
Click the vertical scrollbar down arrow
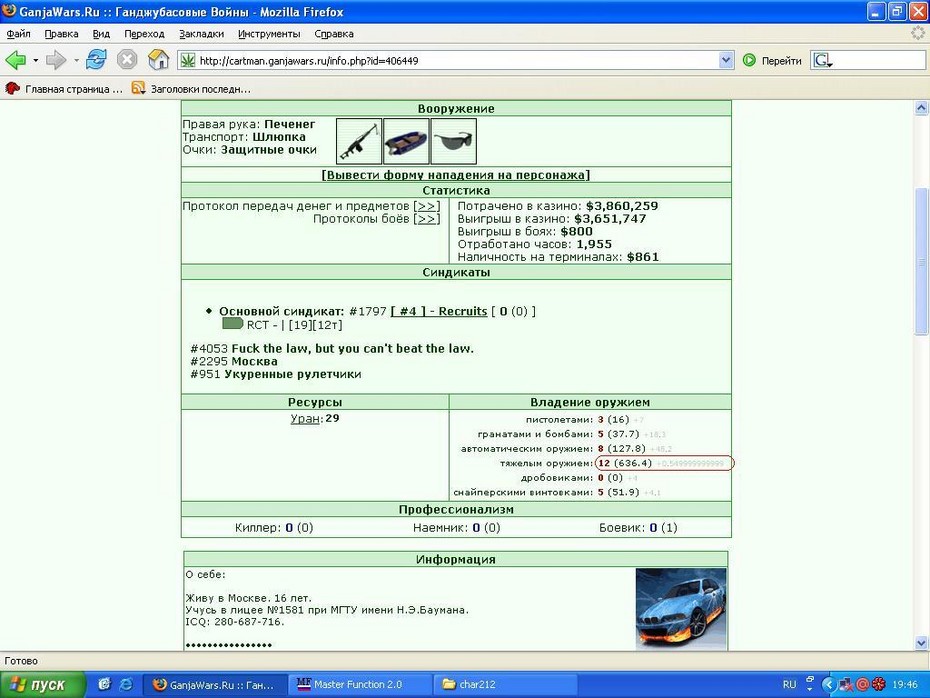921,643
